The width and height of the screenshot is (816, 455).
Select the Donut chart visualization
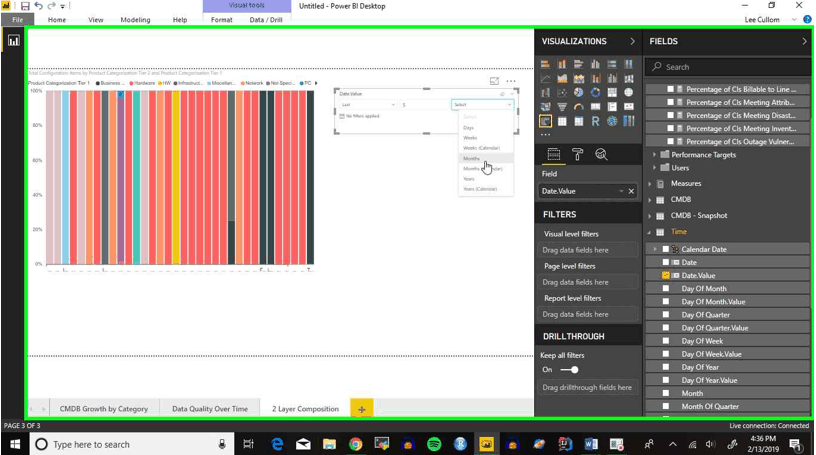click(x=595, y=93)
